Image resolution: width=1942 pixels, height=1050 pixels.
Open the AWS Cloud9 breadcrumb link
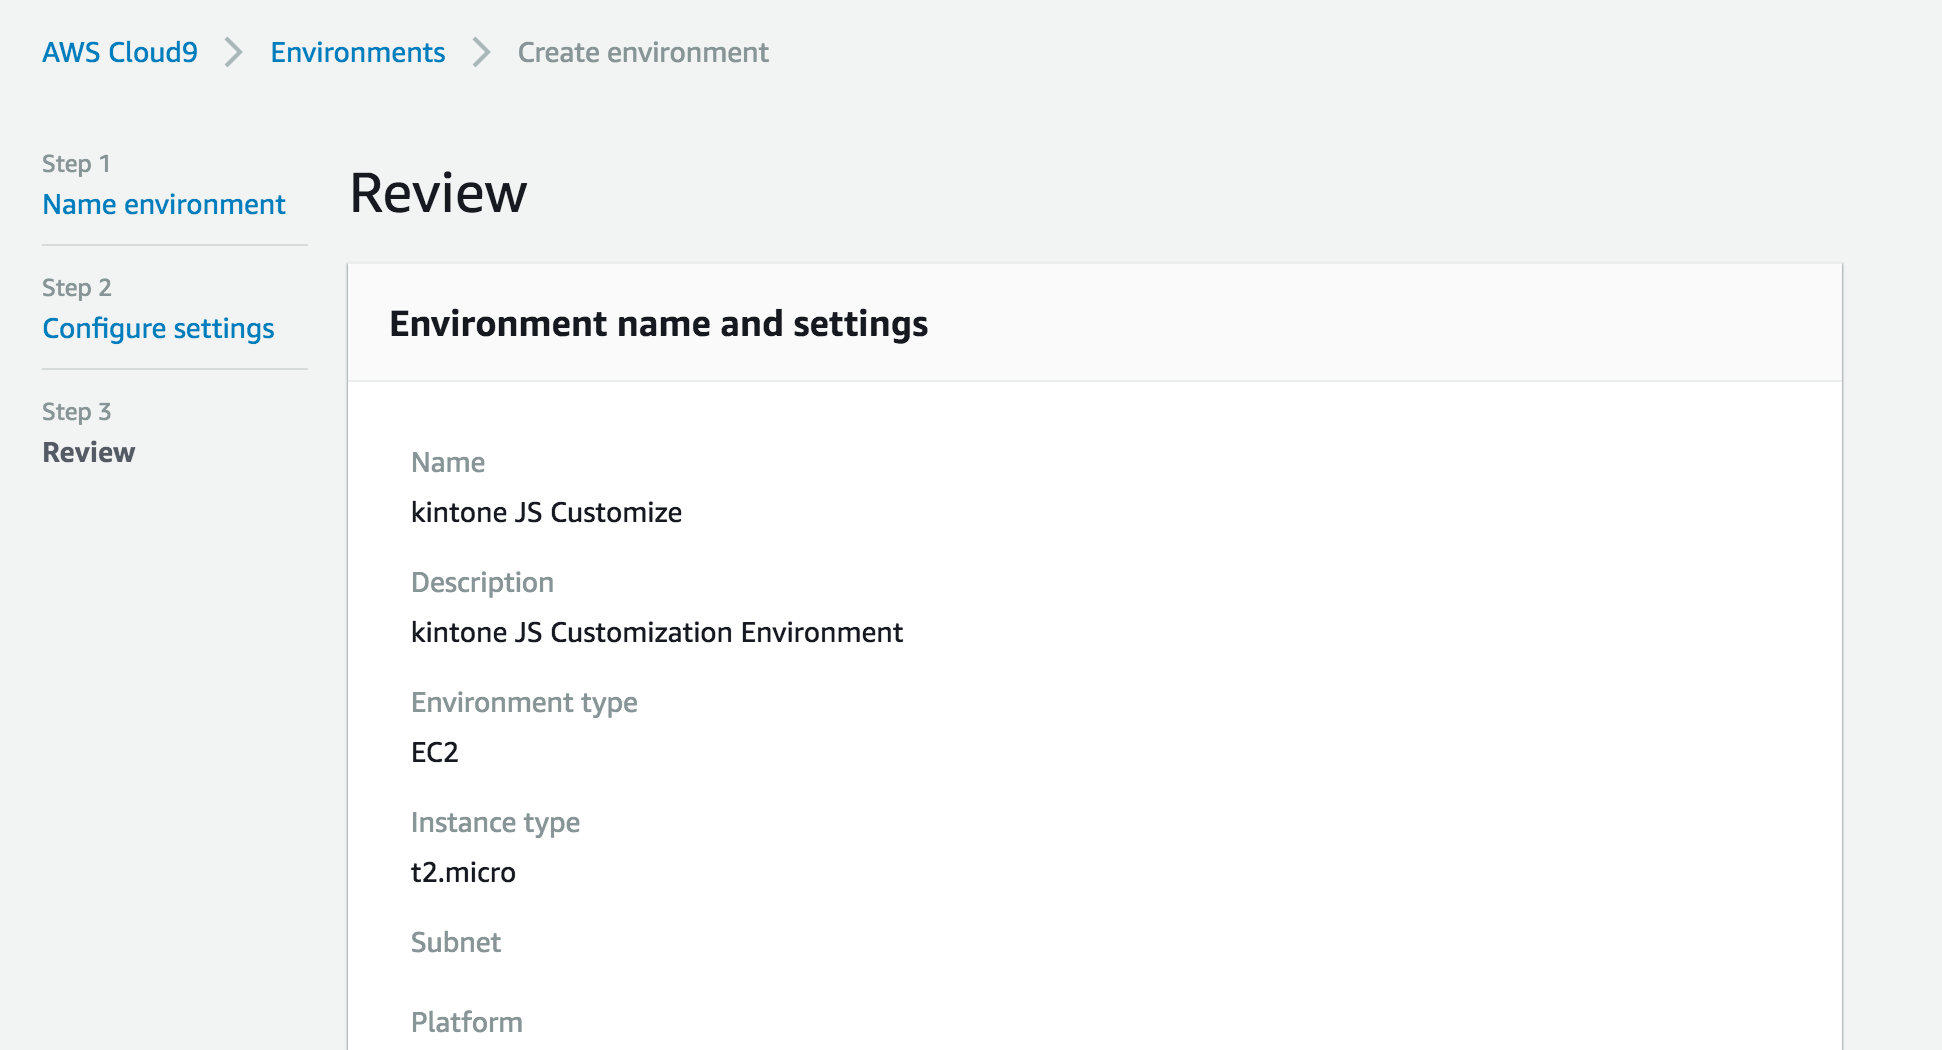coord(119,52)
